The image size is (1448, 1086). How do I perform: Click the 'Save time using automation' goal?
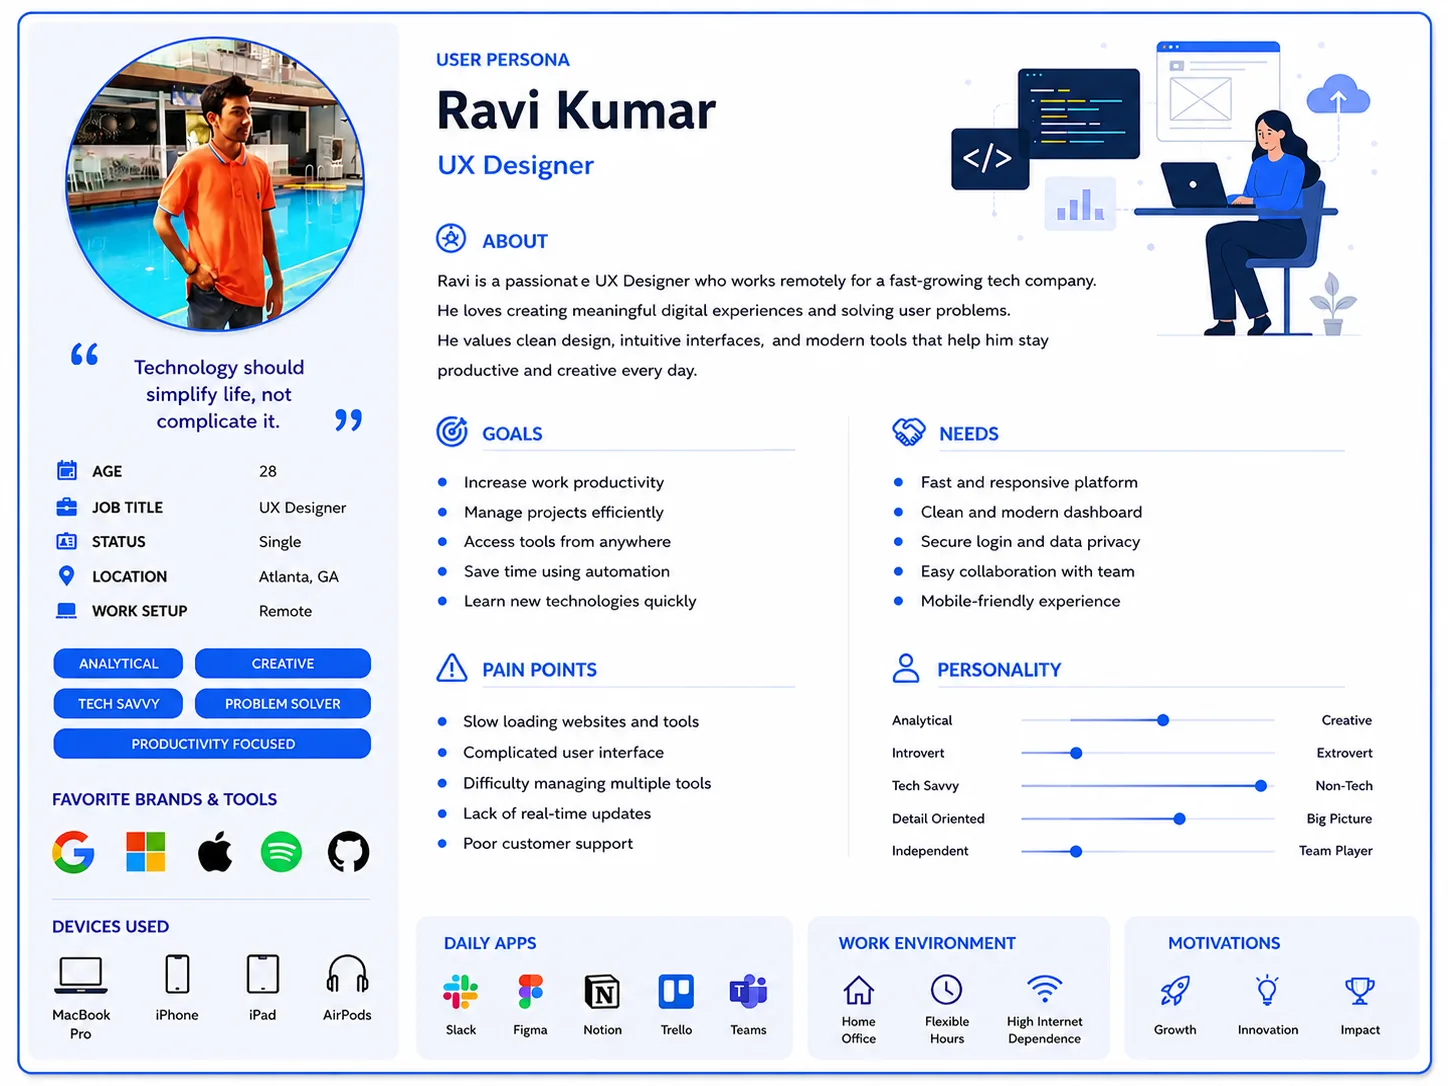[x=567, y=571]
